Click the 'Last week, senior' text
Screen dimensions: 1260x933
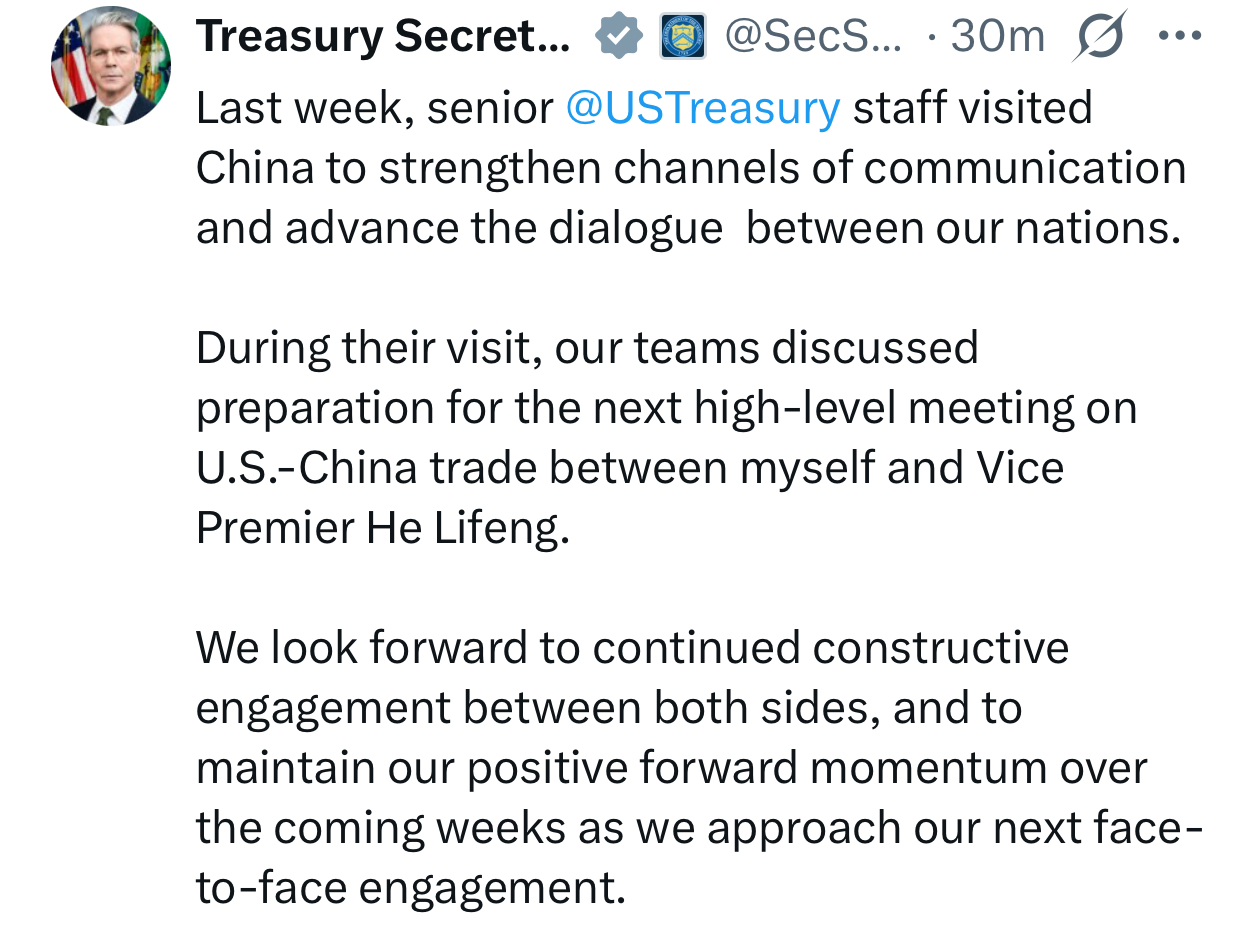point(374,108)
